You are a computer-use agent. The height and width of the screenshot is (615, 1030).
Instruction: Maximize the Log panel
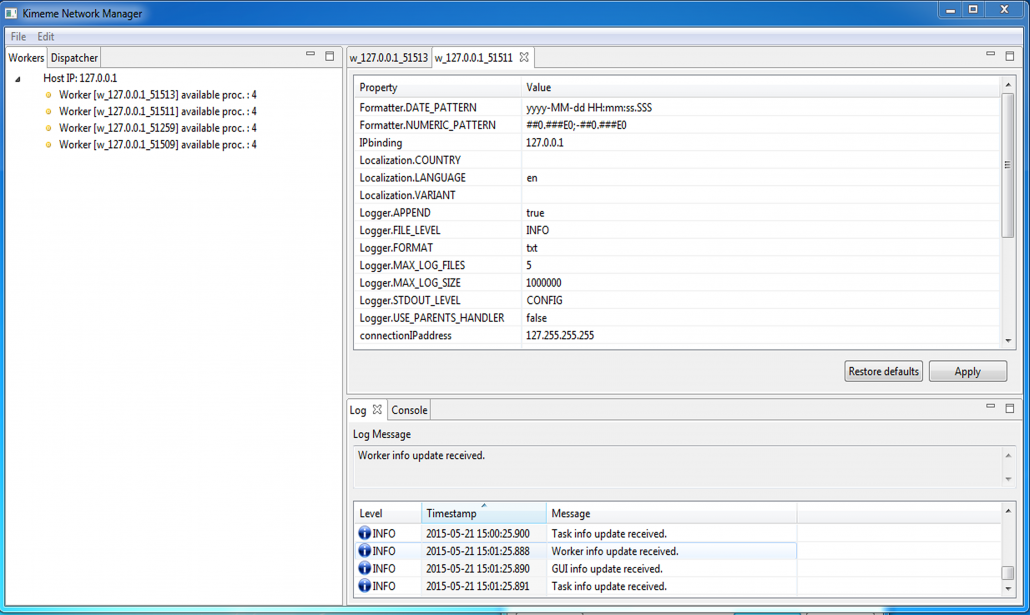[1010, 409]
